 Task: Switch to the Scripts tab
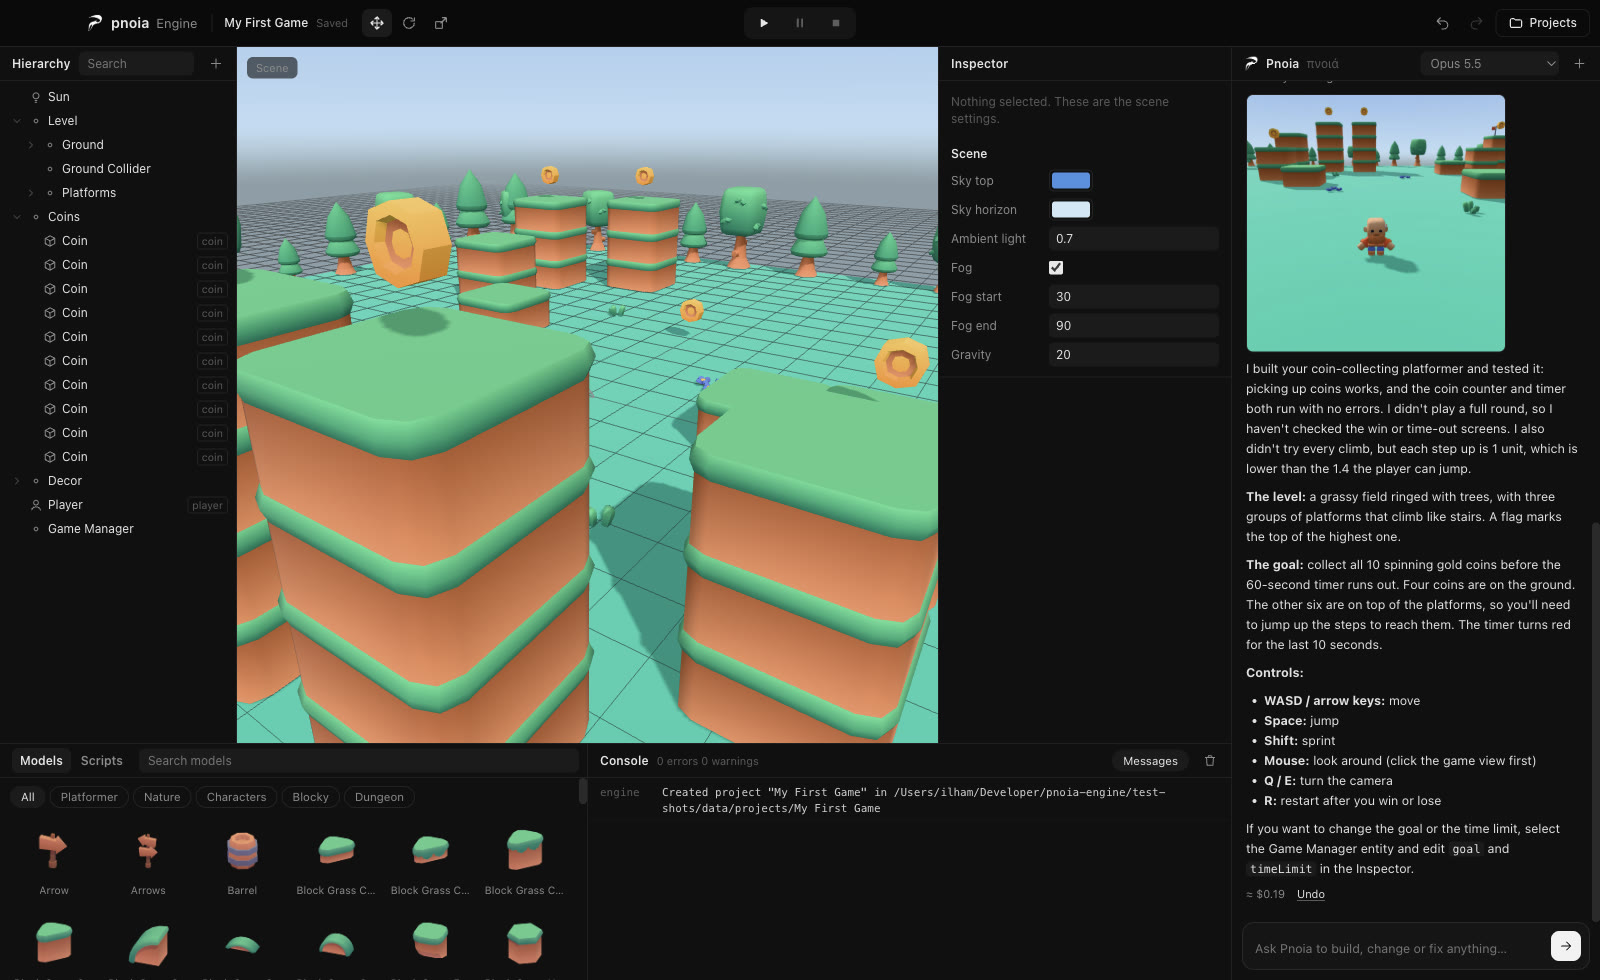click(102, 761)
